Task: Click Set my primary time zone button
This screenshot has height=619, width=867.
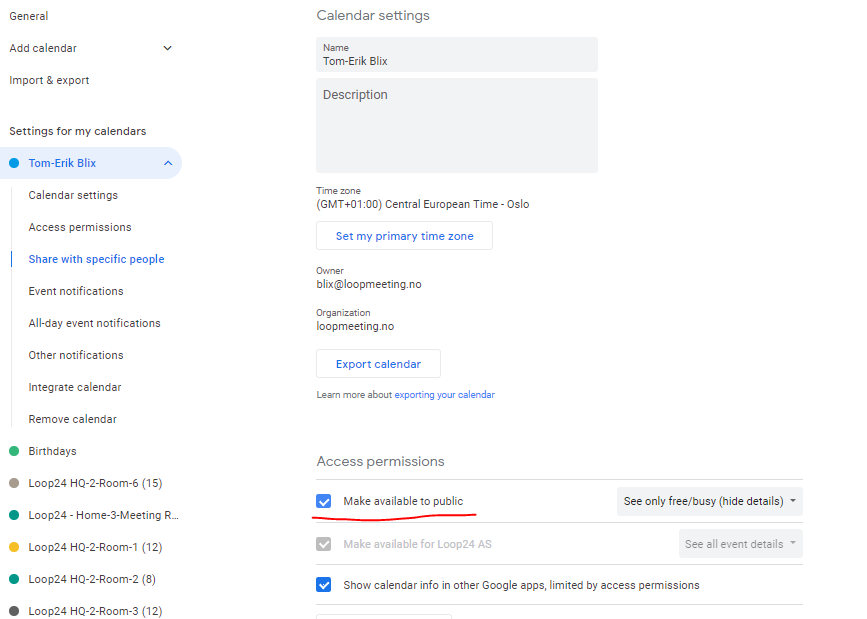Action: click(404, 236)
